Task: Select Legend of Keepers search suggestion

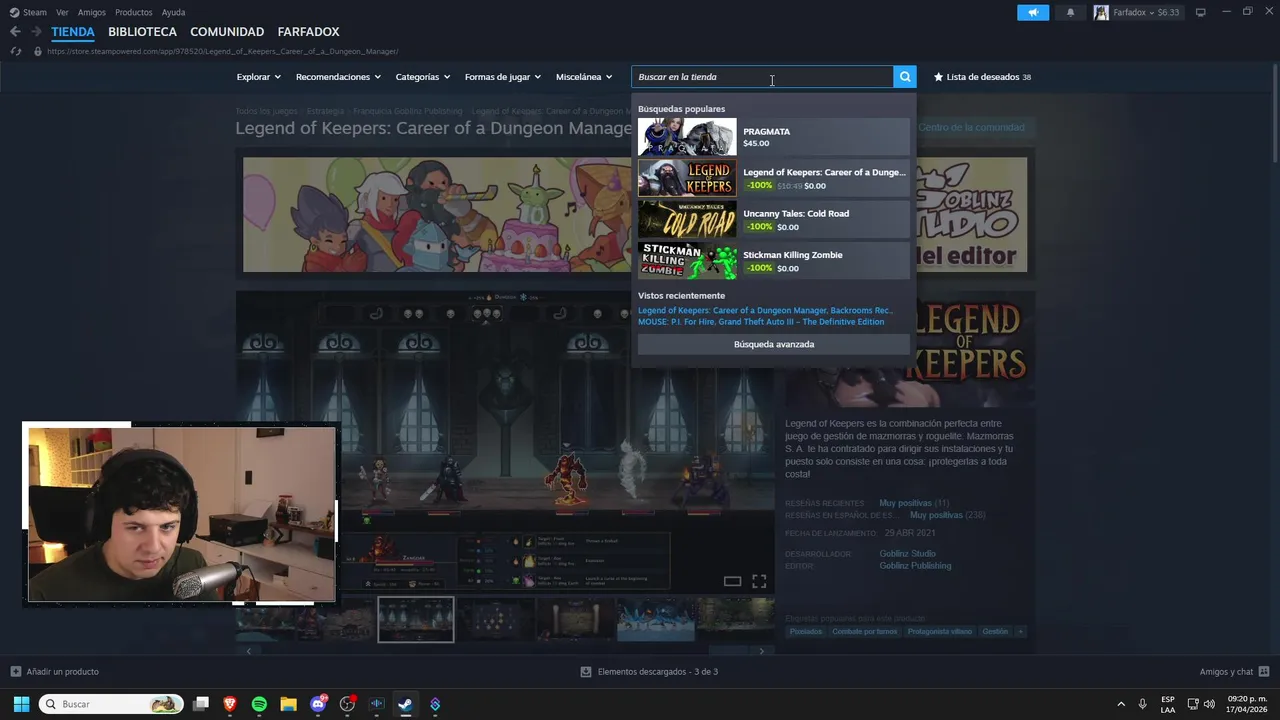Action: (x=774, y=178)
